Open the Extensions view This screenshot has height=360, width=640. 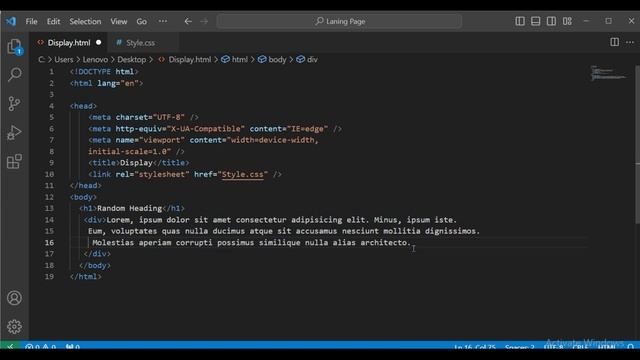tap(15, 161)
